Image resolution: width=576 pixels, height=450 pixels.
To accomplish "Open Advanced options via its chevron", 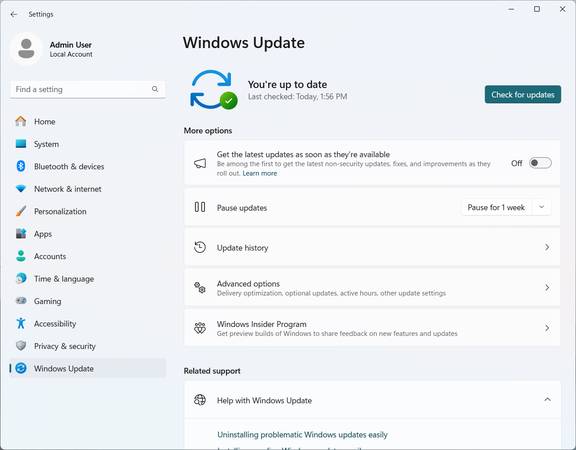I will (547, 288).
